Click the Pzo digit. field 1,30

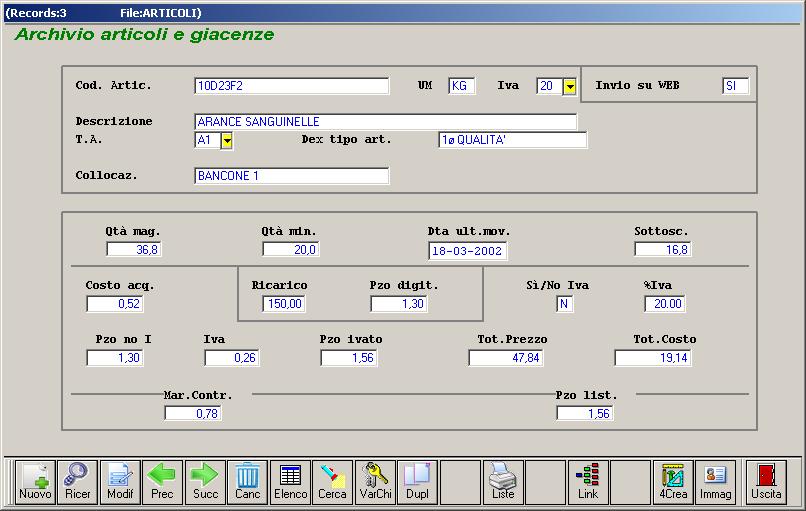tap(399, 304)
